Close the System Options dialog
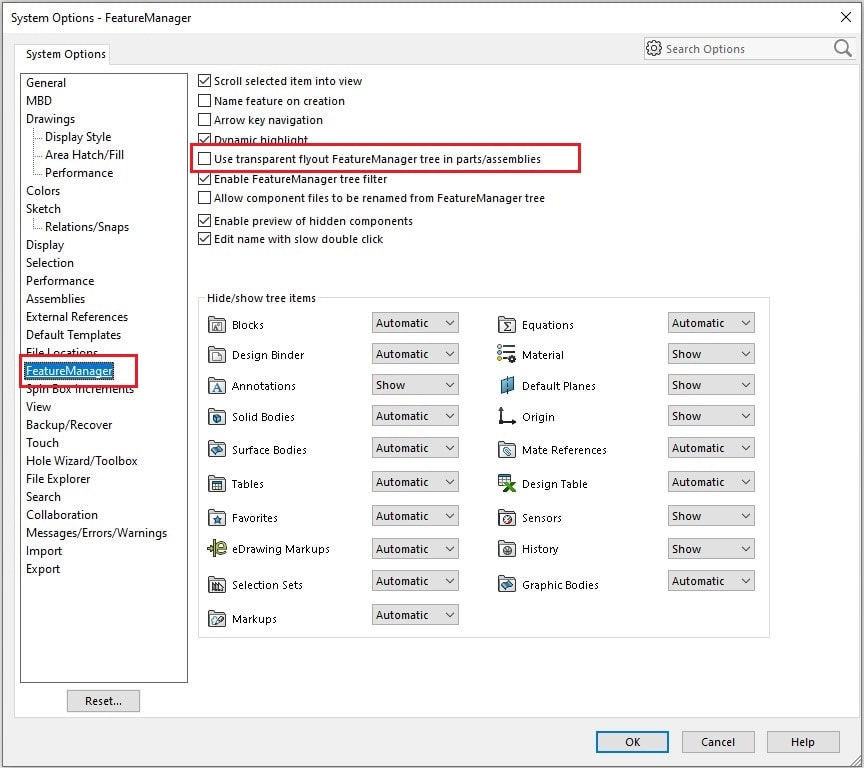 [846, 17]
